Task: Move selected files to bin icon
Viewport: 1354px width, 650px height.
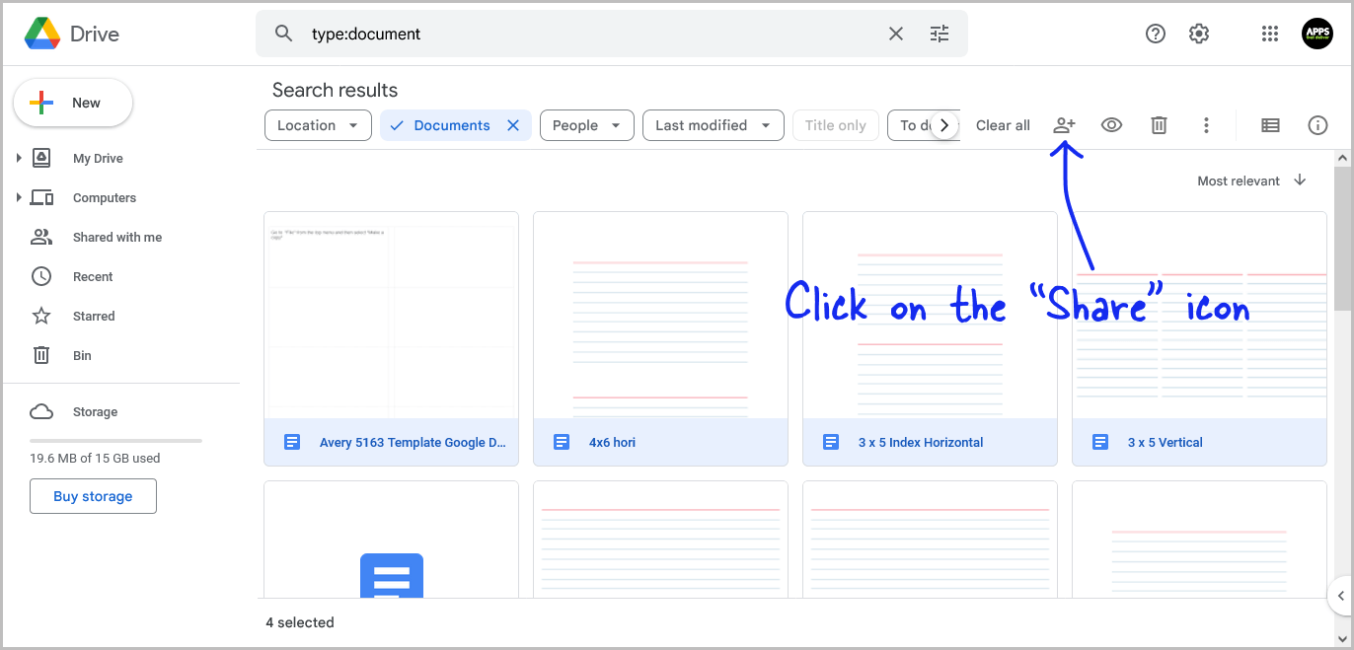Action: pos(1159,125)
